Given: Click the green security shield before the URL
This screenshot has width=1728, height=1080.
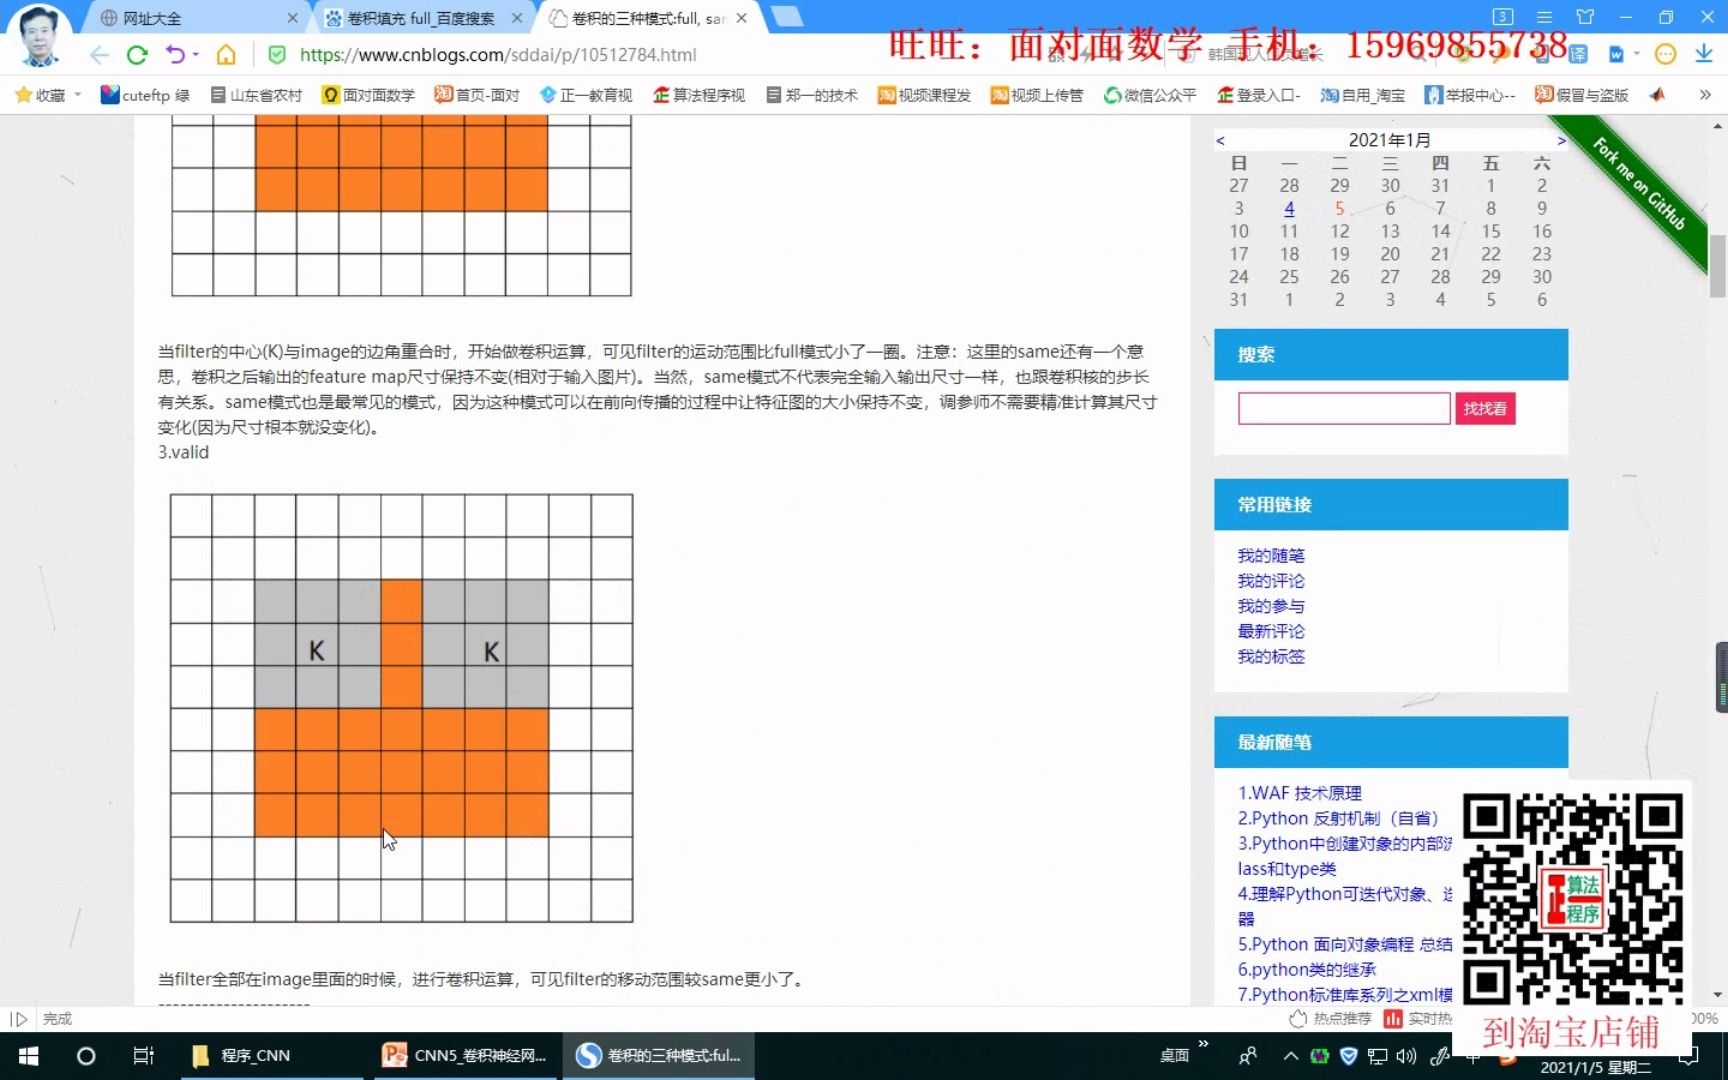Looking at the screenshot, I should (277, 54).
